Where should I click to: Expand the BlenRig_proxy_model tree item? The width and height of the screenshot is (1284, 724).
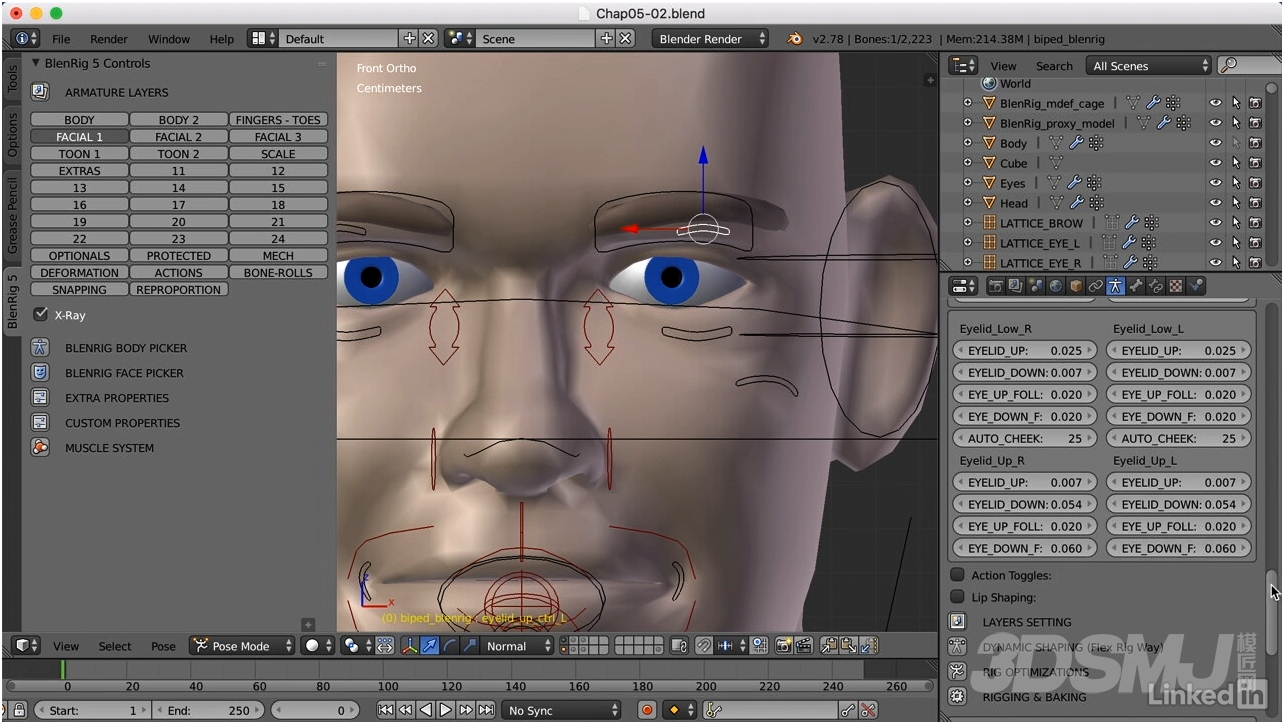tap(967, 123)
